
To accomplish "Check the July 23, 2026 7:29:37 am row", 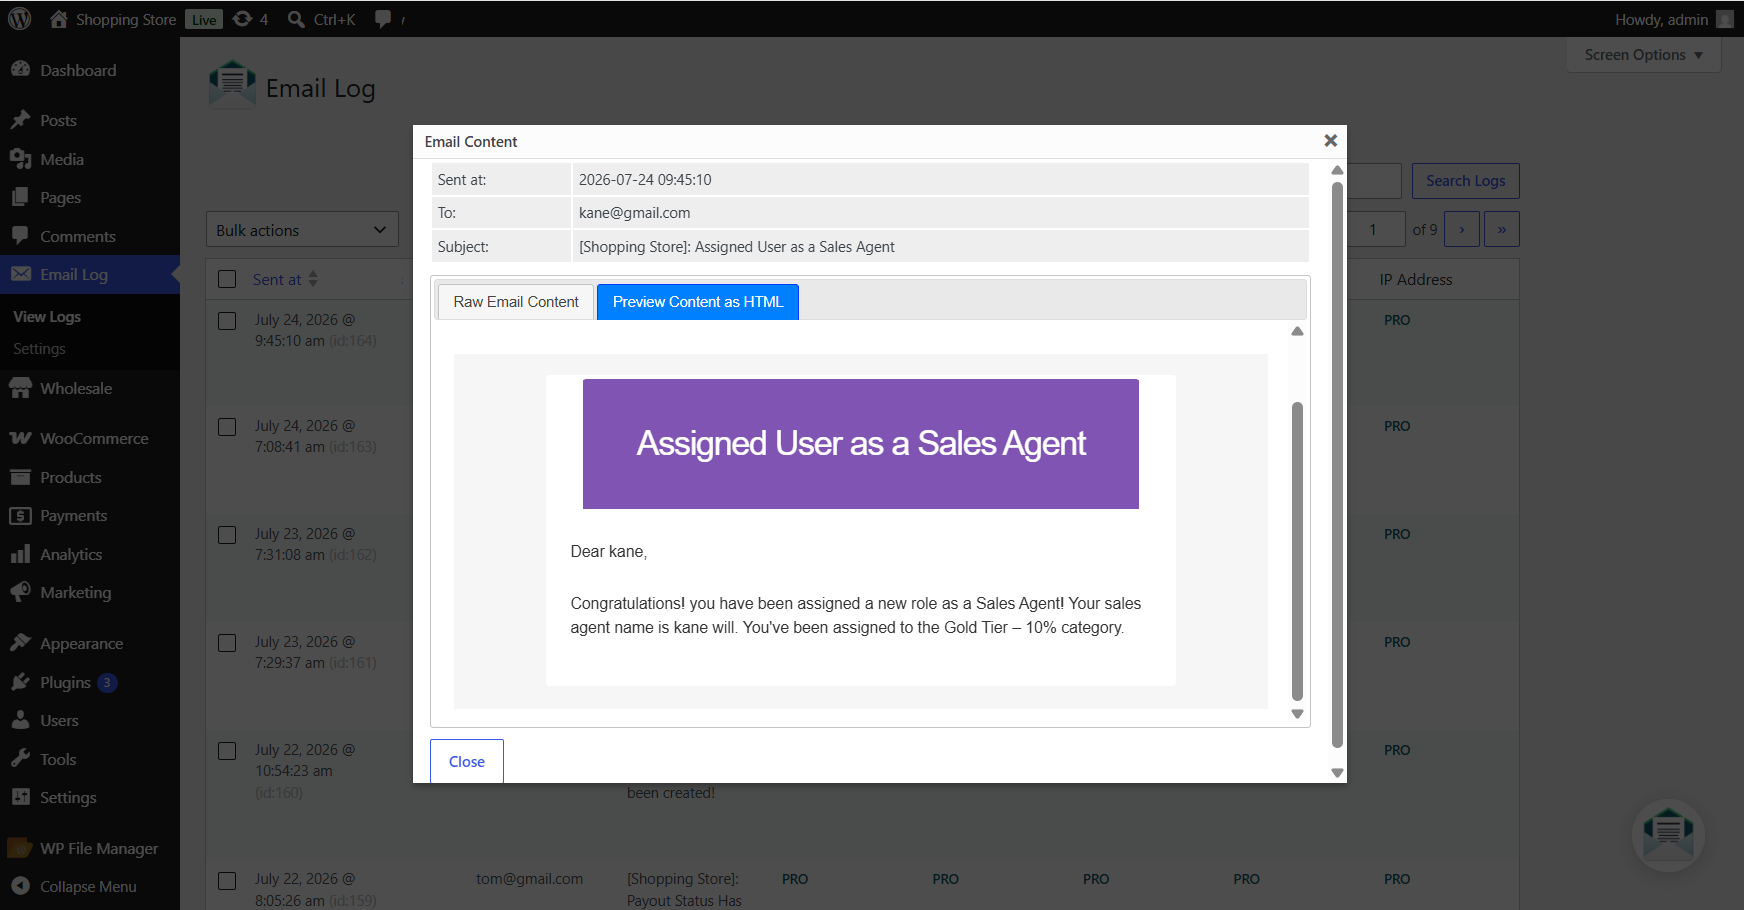I will [x=227, y=642].
